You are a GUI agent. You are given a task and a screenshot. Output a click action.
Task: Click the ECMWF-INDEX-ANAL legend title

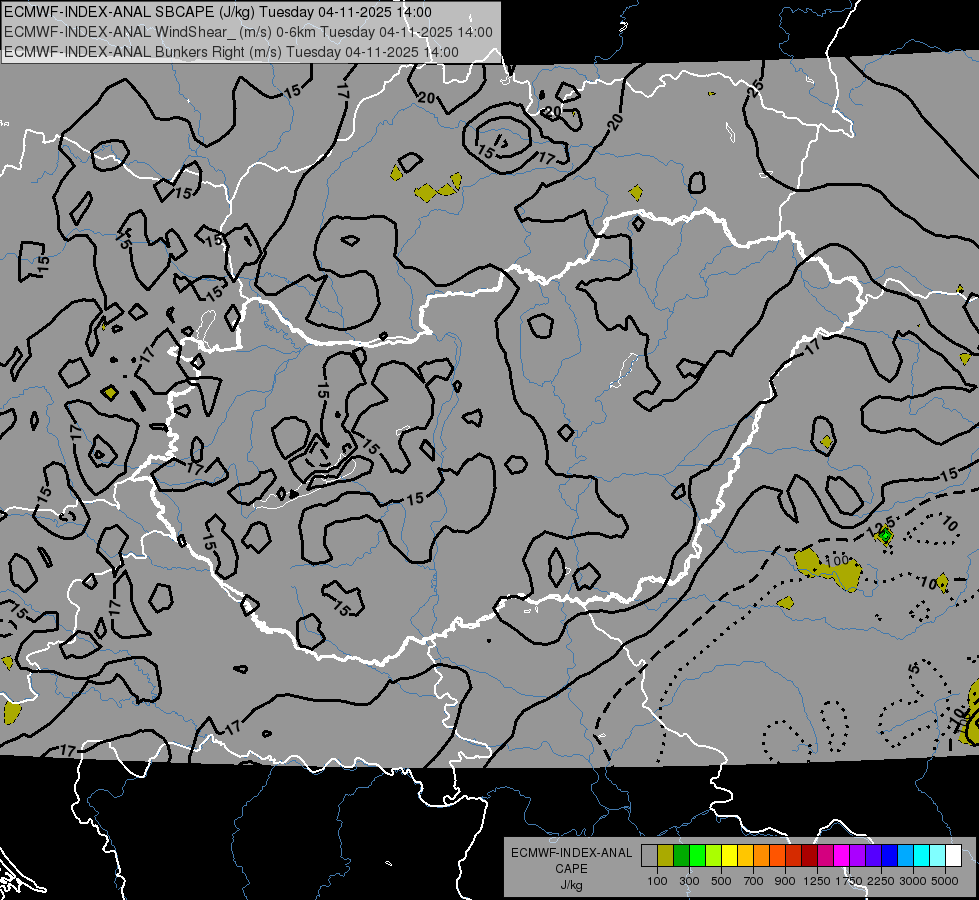point(571,853)
